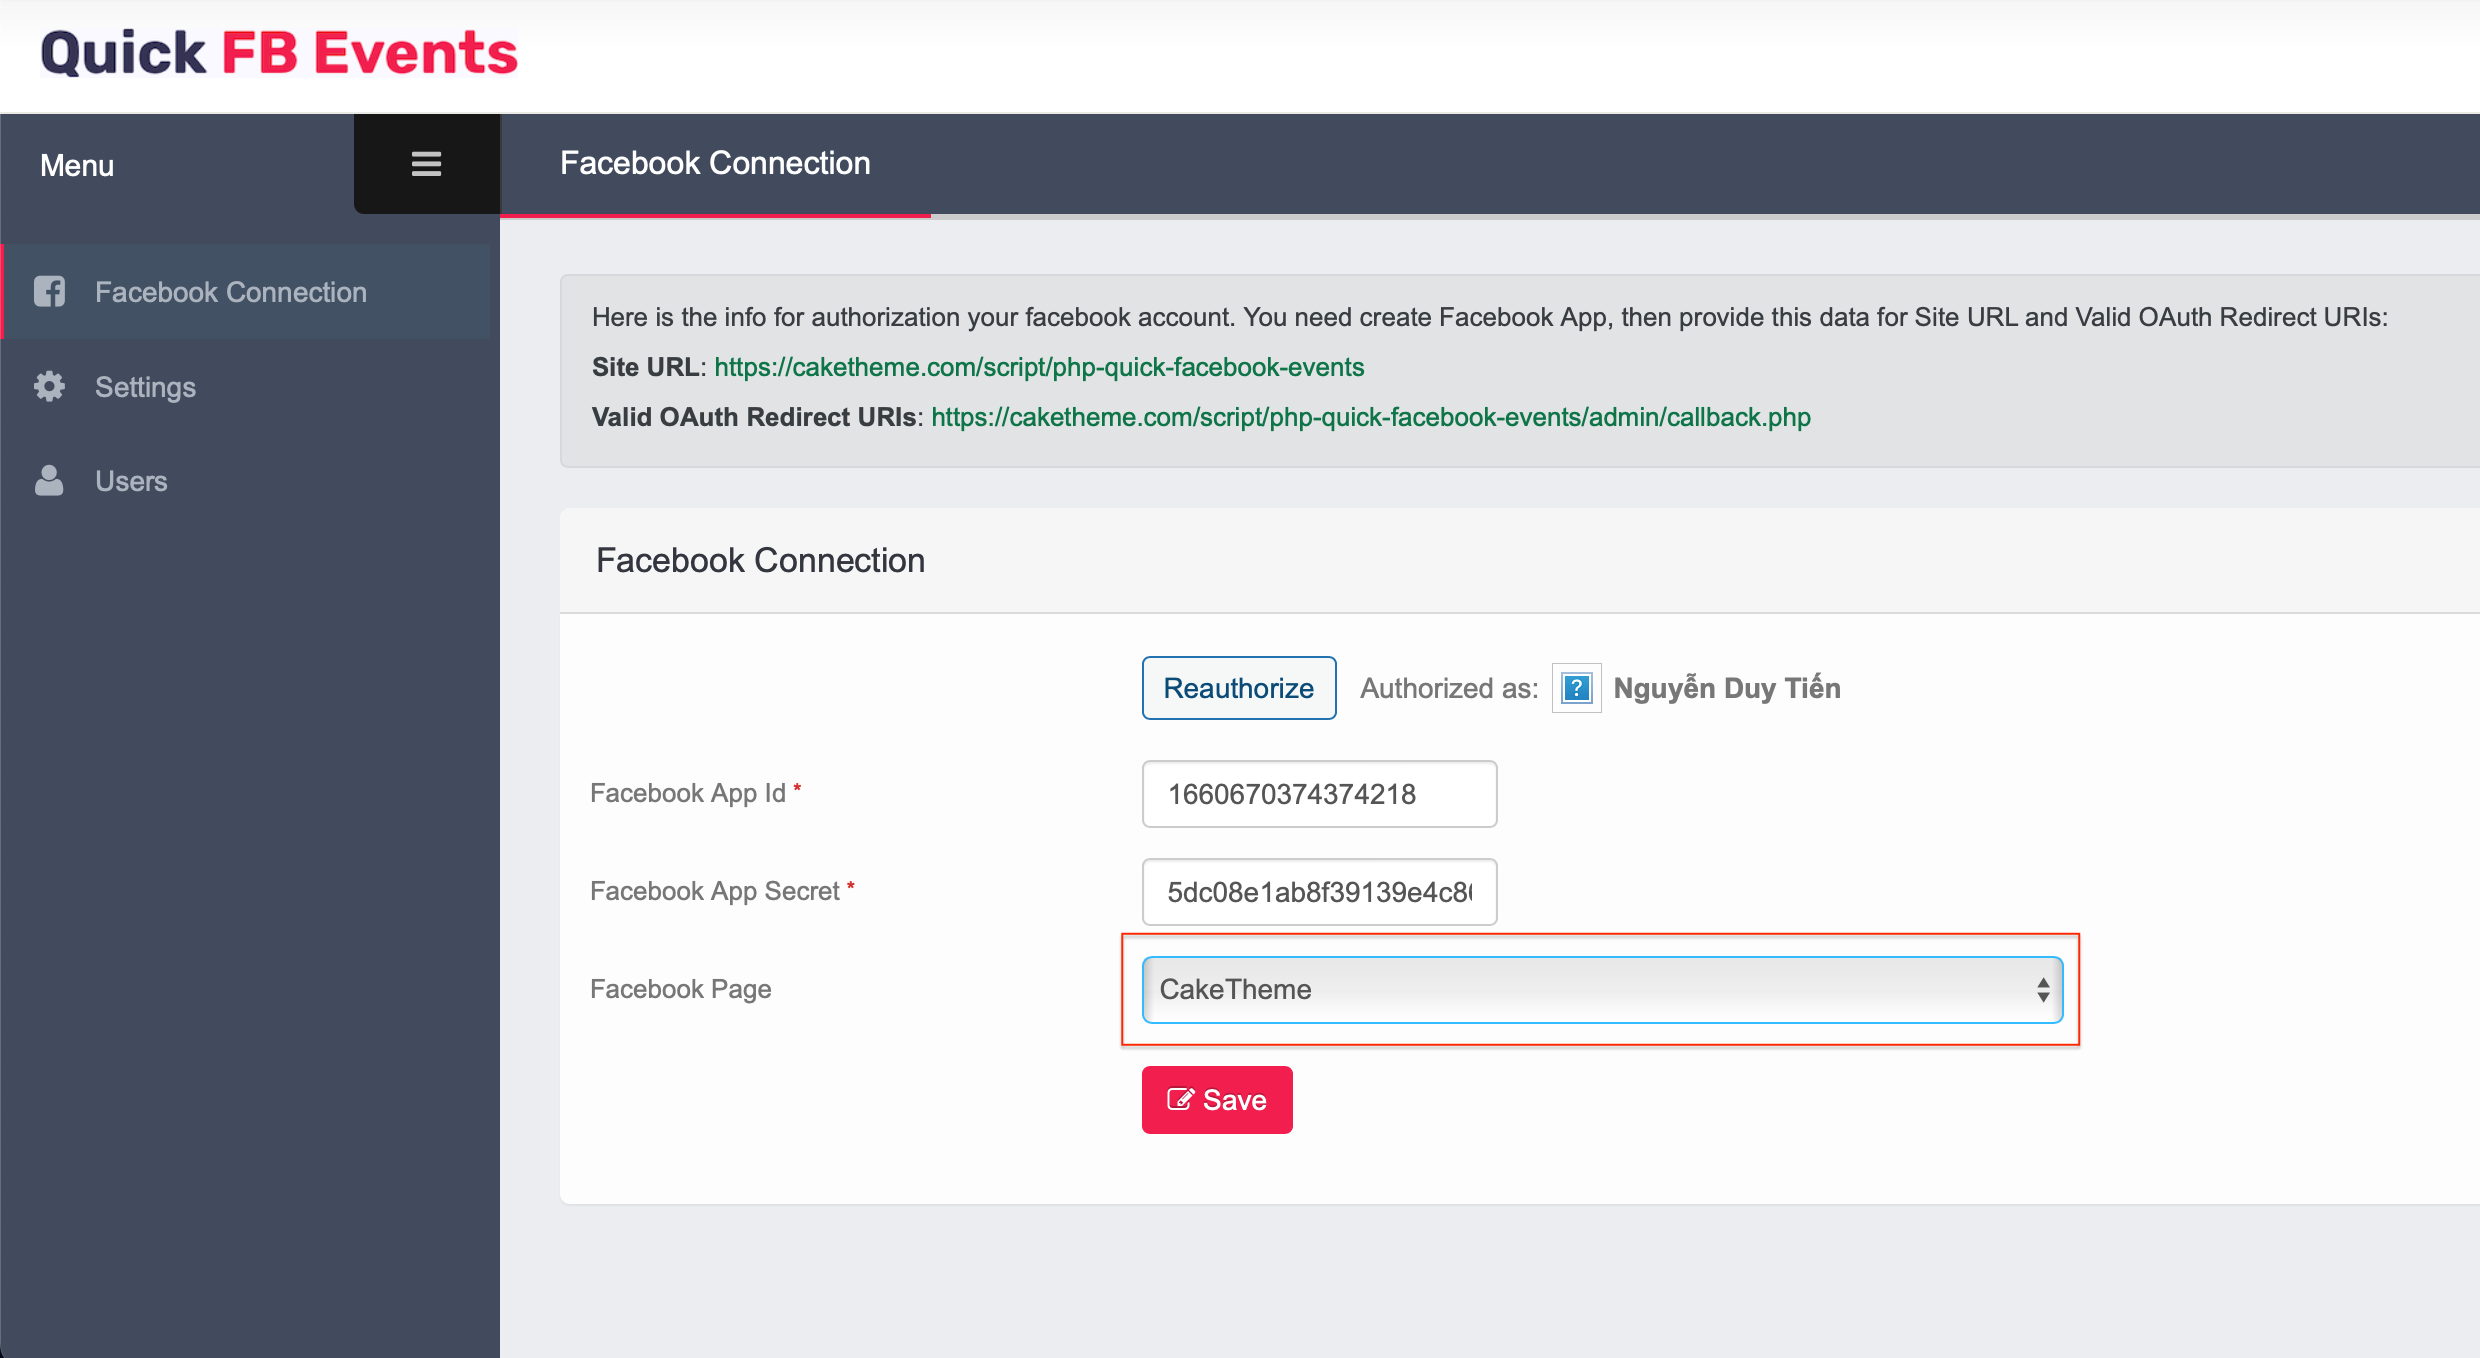Click the CakeTheme dropdown arrows
Image resolution: width=2480 pixels, height=1358 pixels.
click(2043, 989)
